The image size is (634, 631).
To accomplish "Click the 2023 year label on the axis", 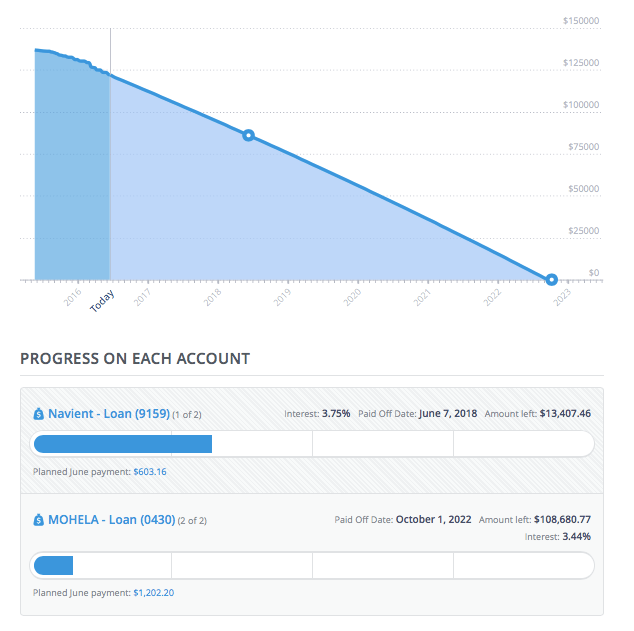I will tap(562, 297).
